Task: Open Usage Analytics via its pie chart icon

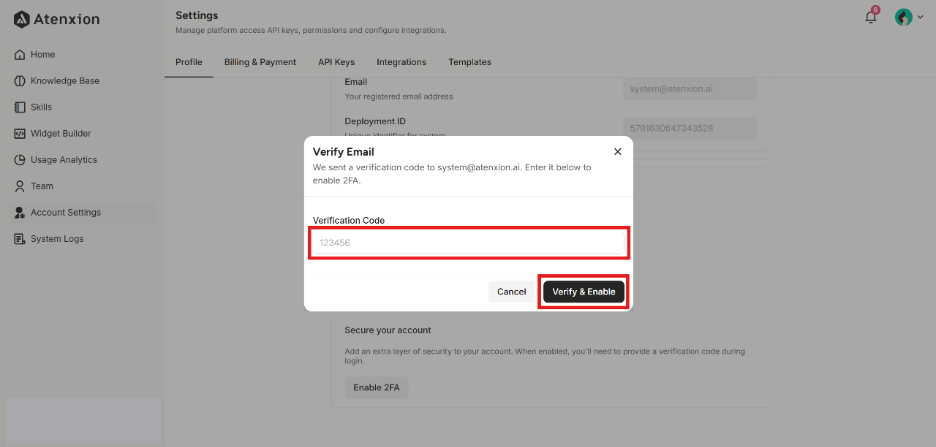Action: [x=19, y=160]
